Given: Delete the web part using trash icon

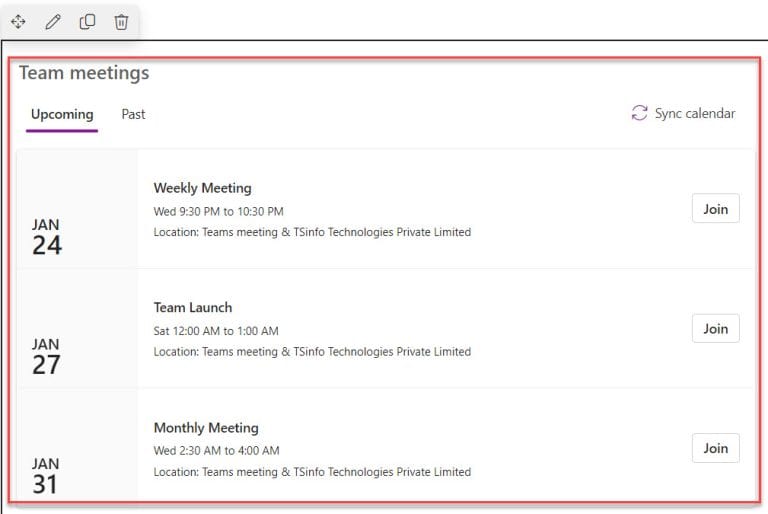Looking at the screenshot, I should 121,22.
